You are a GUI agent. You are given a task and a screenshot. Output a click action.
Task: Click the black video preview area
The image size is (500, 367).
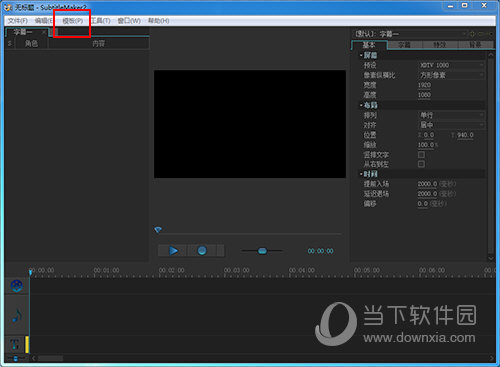tap(250, 124)
